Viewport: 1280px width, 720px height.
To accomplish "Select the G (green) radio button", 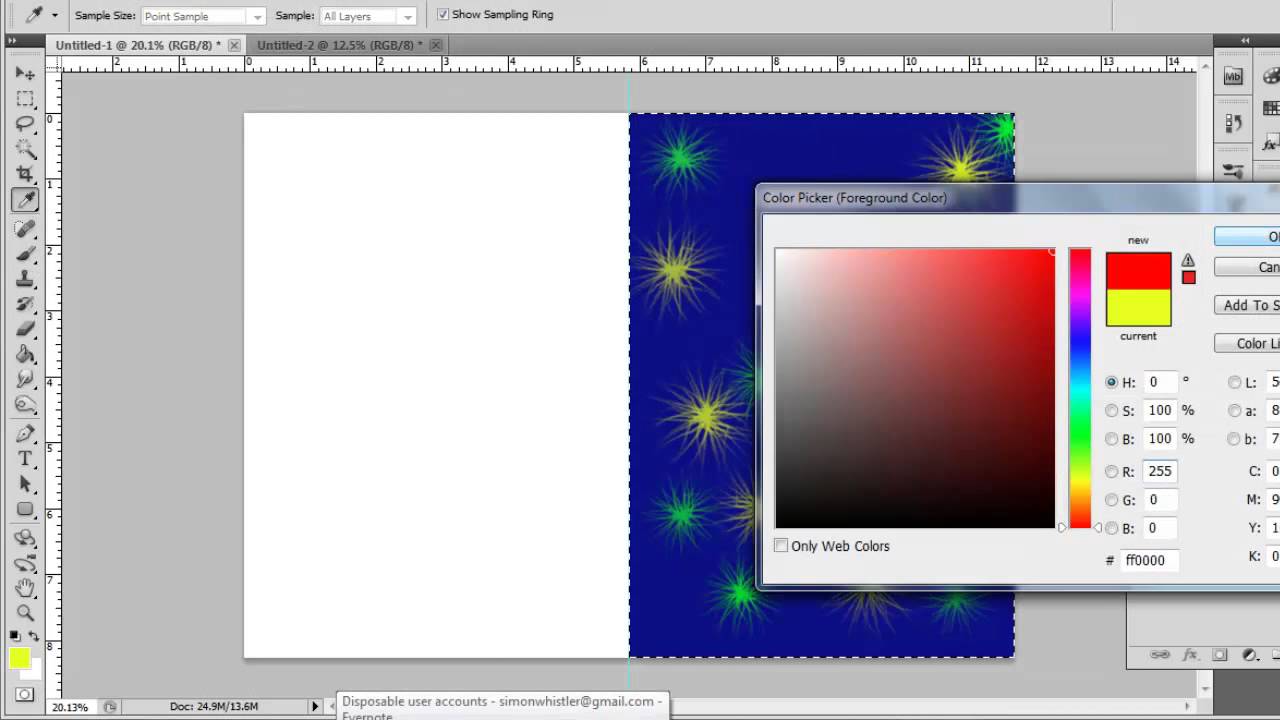I will (x=1111, y=499).
